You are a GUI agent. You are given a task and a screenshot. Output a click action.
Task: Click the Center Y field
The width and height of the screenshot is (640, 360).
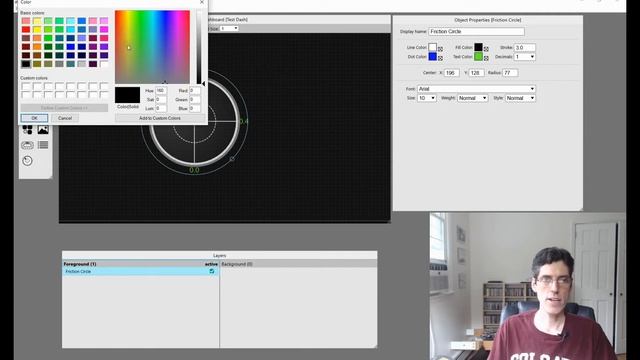tap(476, 73)
